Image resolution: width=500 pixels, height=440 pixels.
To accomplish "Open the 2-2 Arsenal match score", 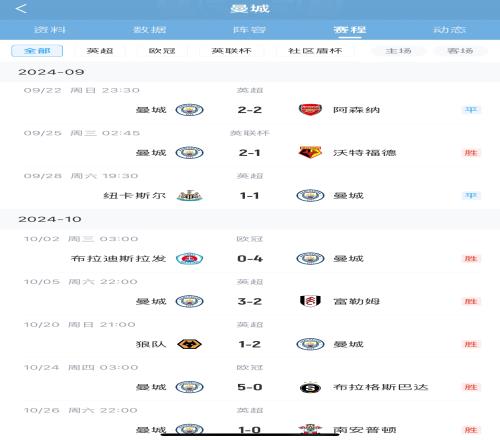I will tap(250, 110).
